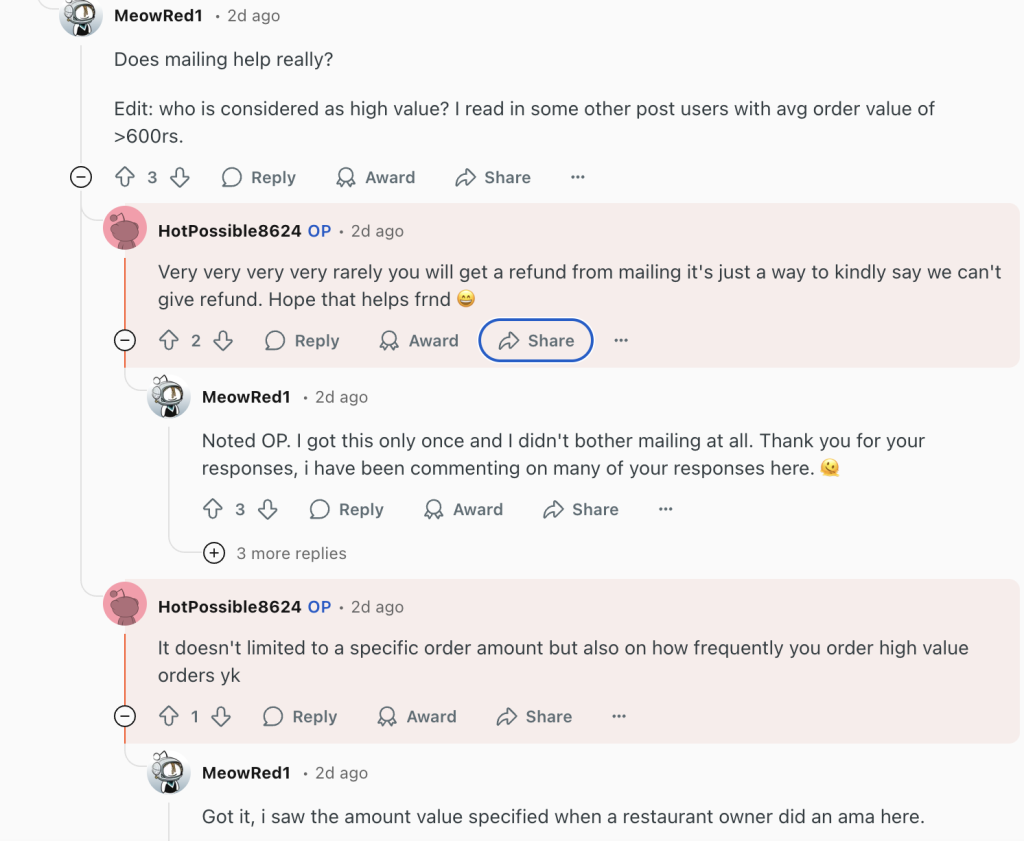Open HotPossible8624's profile from refund reply
This screenshot has height=841, width=1024.
229,231
